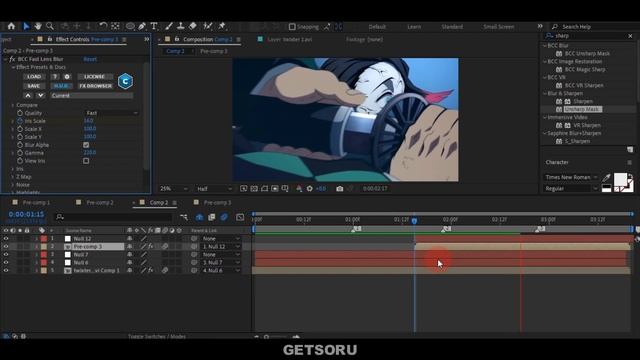Select the Puppet Pin tool
Viewport: 640px width, 360px height.
222,26
